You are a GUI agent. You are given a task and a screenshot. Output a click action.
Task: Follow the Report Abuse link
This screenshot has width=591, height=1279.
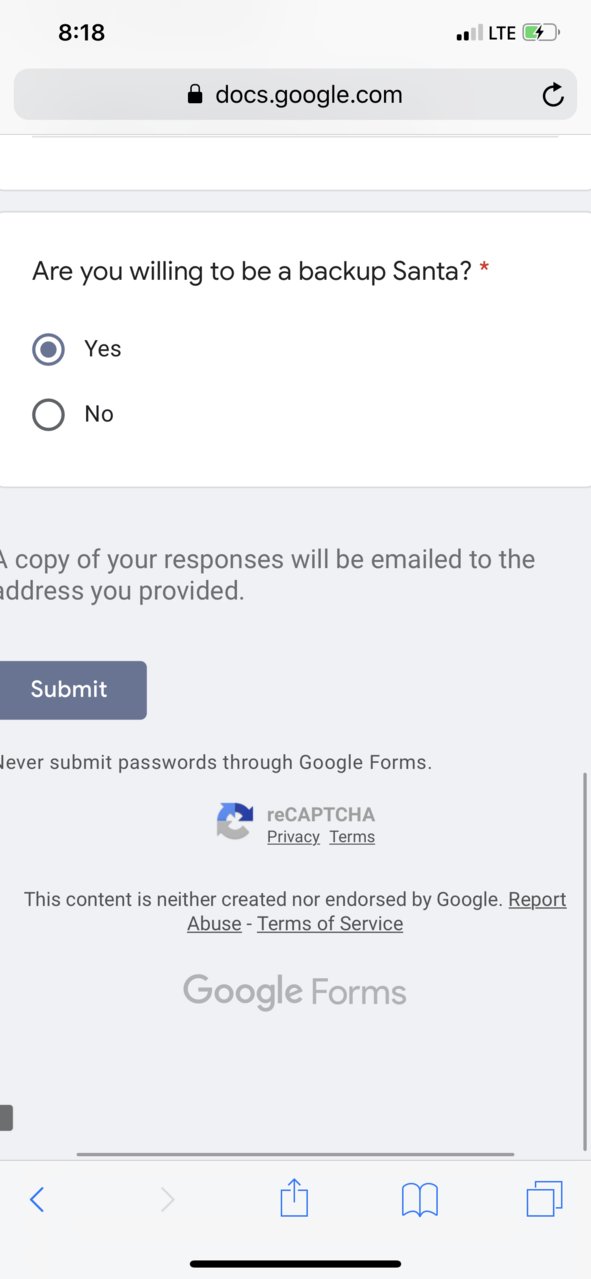(x=377, y=911)
